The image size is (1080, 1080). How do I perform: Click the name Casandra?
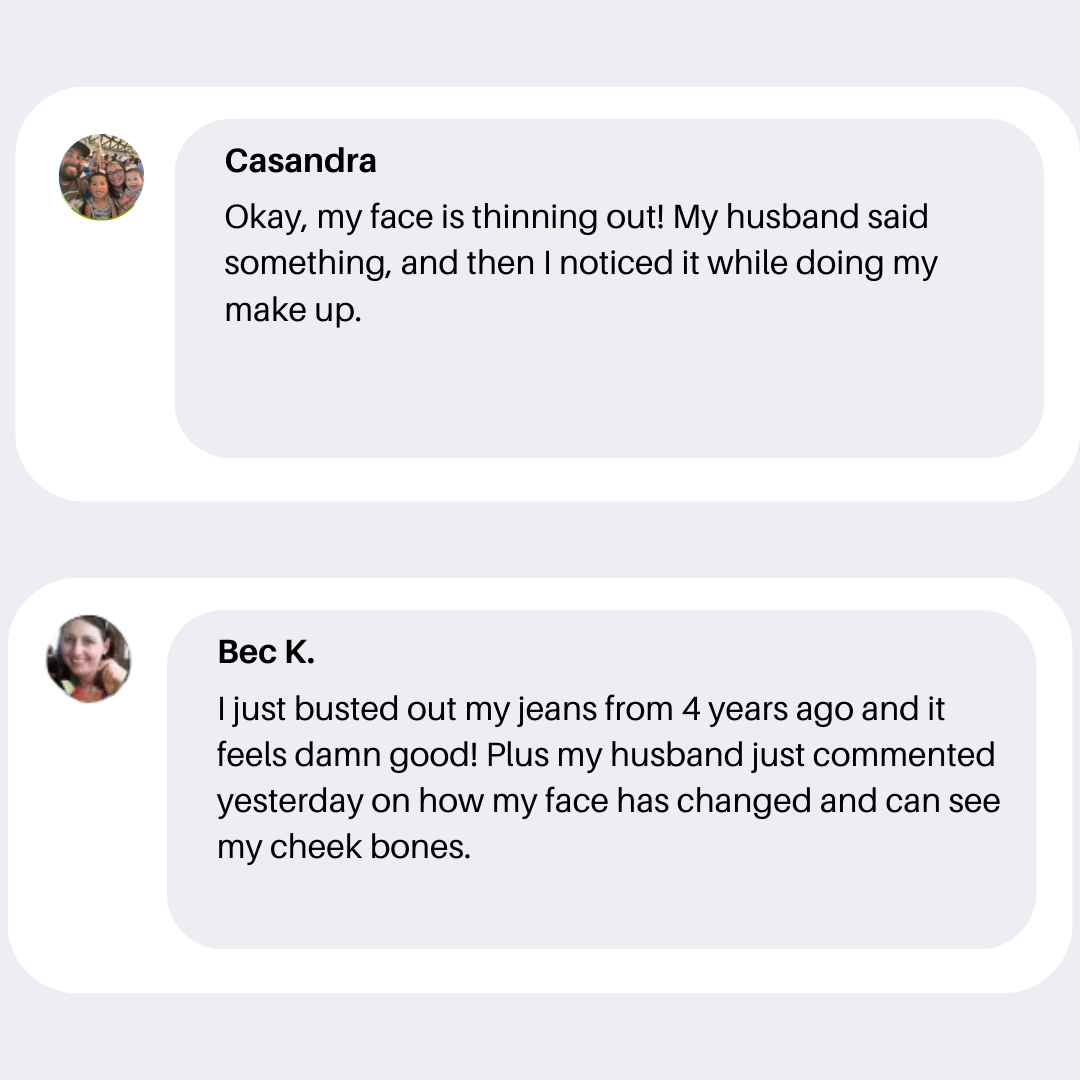[x=300, y=160]
